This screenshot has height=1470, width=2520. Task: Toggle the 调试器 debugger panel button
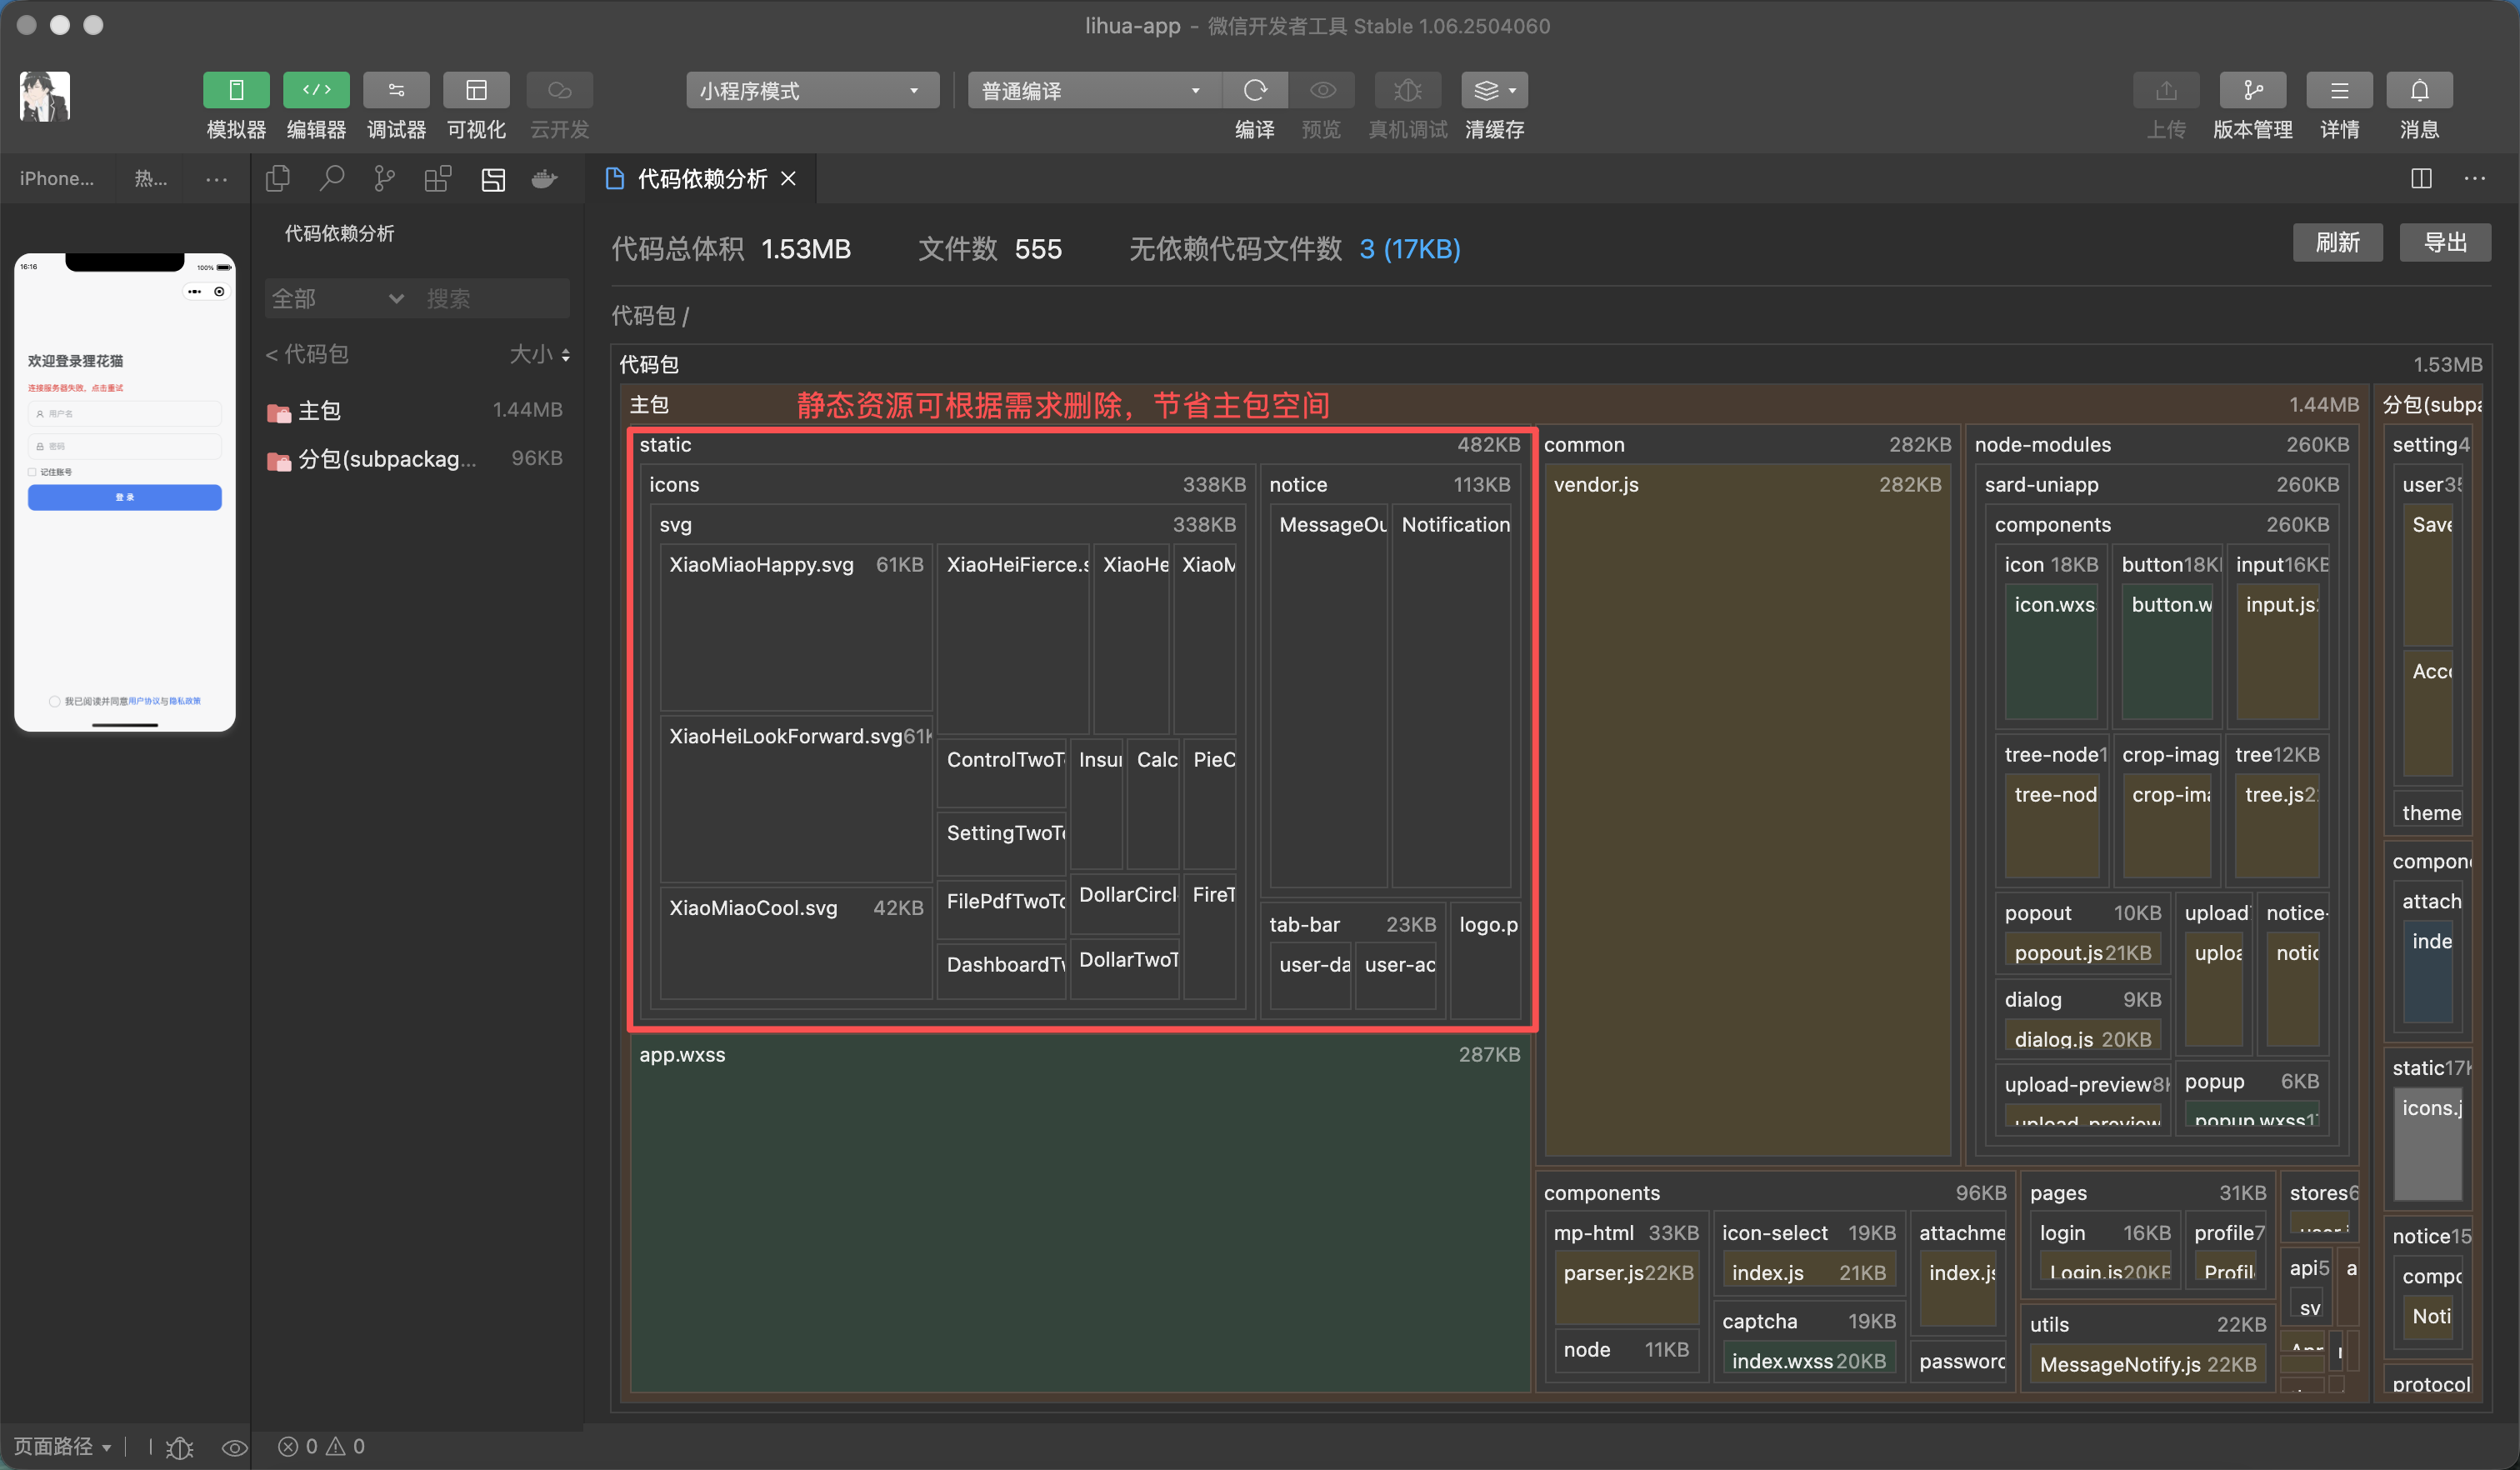tap(396, 90)
